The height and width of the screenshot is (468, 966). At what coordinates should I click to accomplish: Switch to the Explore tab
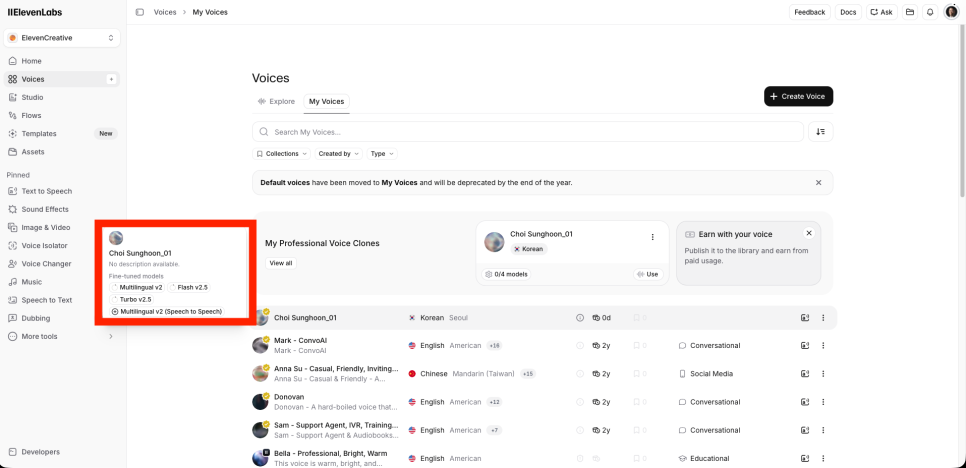coord(276,102)
